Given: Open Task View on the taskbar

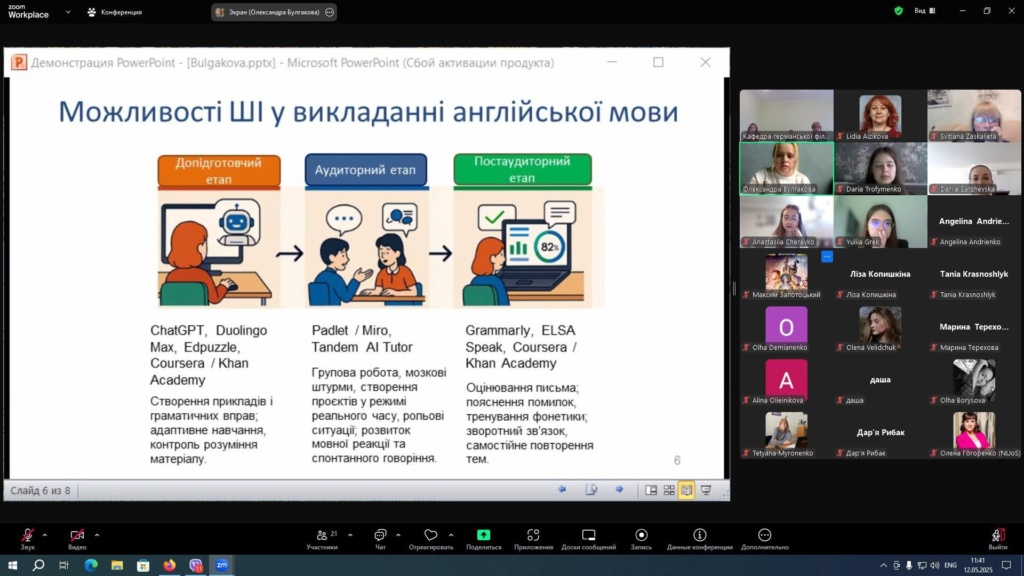Looking at the screenshot, I should tap(64, 565).
